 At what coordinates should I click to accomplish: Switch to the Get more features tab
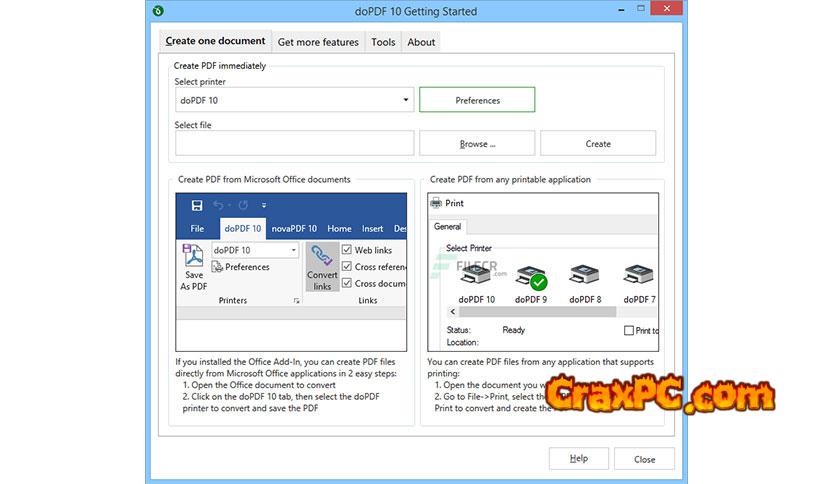tap(318, 42)
